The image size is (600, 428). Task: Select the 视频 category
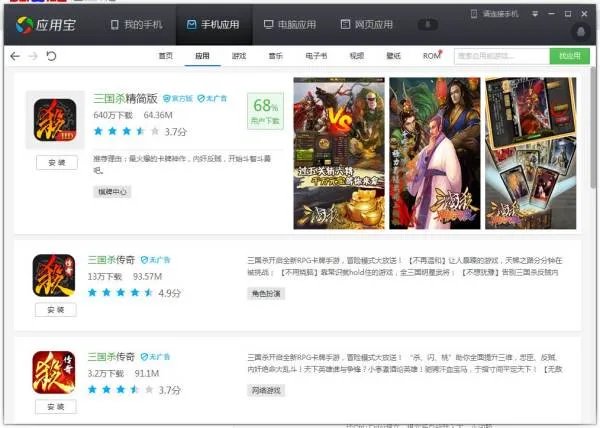click(x=357, y=56)
